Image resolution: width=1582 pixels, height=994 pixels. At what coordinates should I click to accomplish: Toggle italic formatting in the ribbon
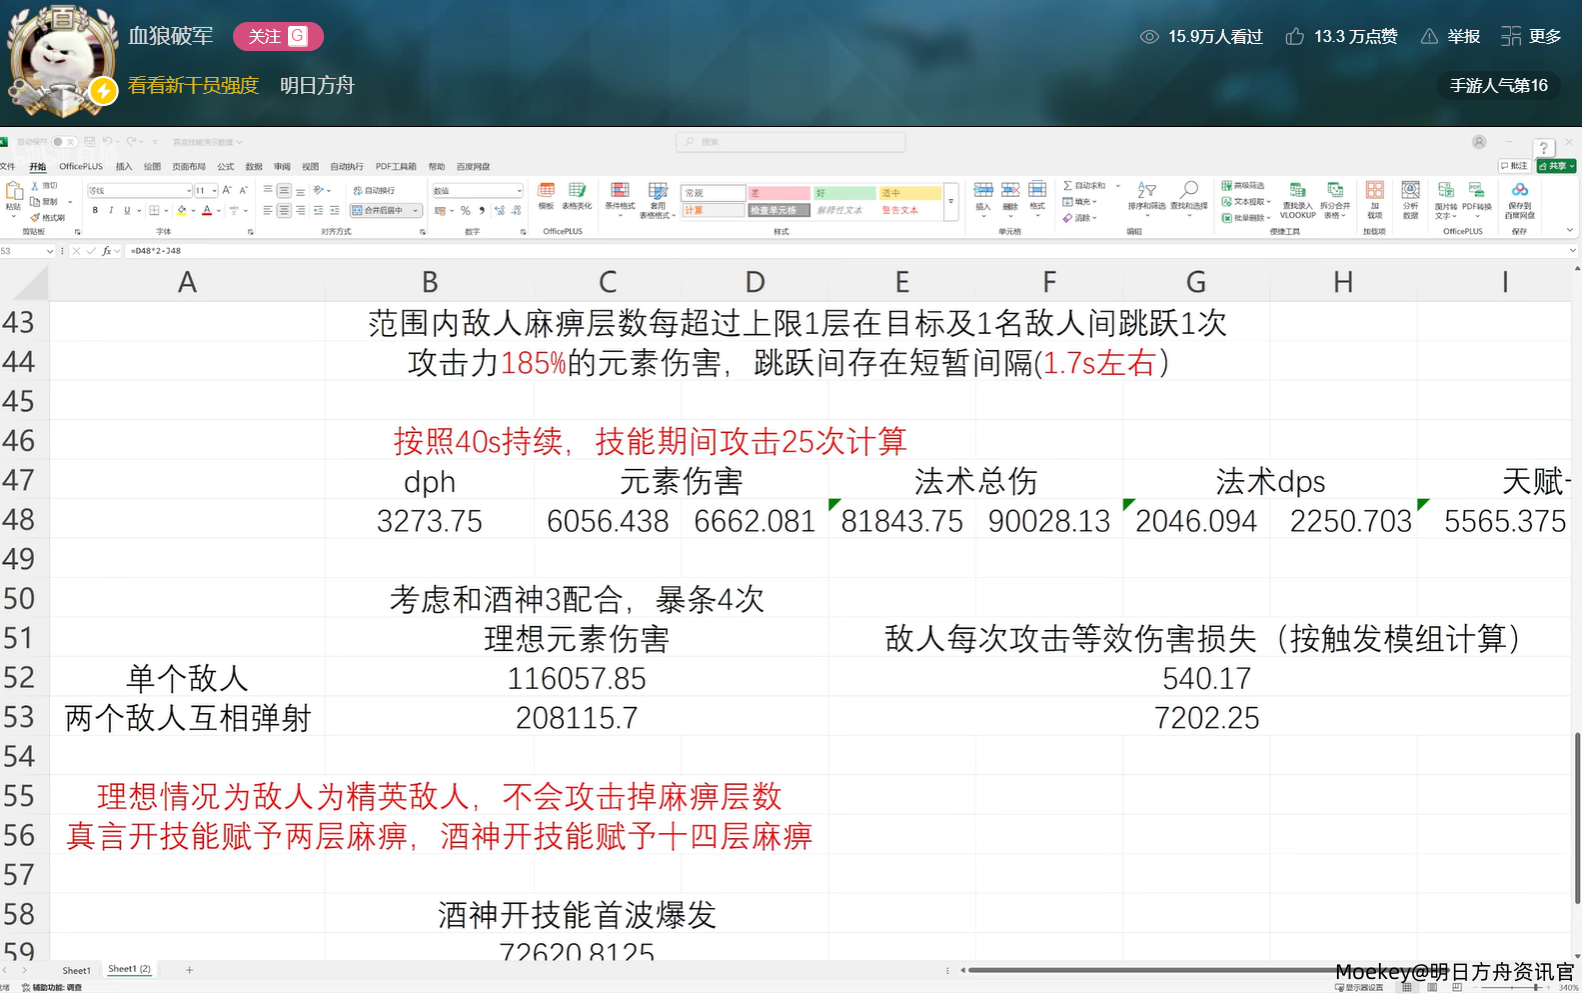pyautogui.click(x=111, y=211)
